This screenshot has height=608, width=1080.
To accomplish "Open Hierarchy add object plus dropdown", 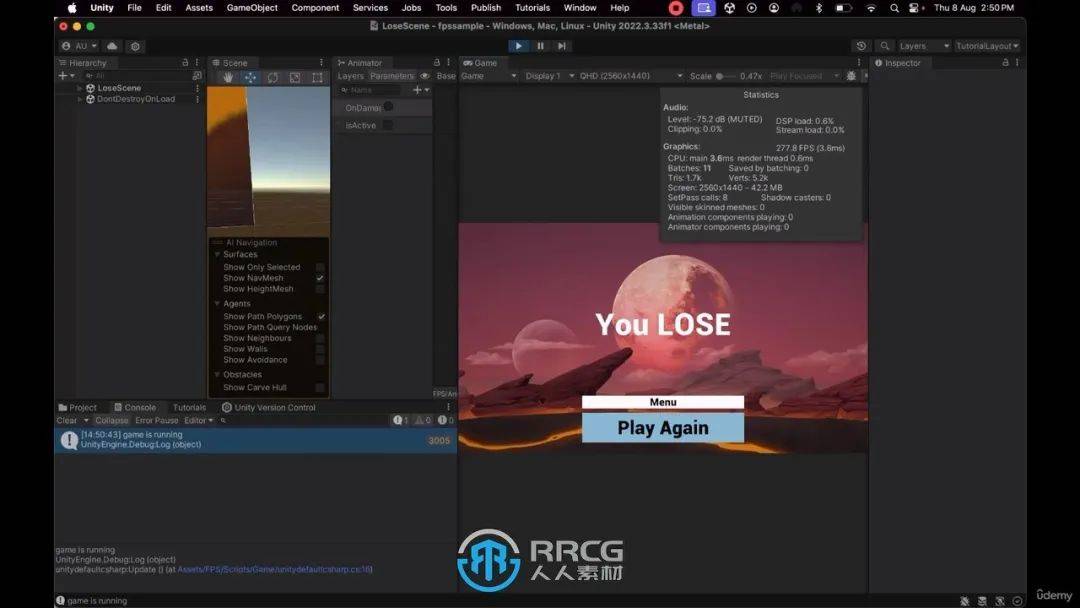I will (66, 76).
